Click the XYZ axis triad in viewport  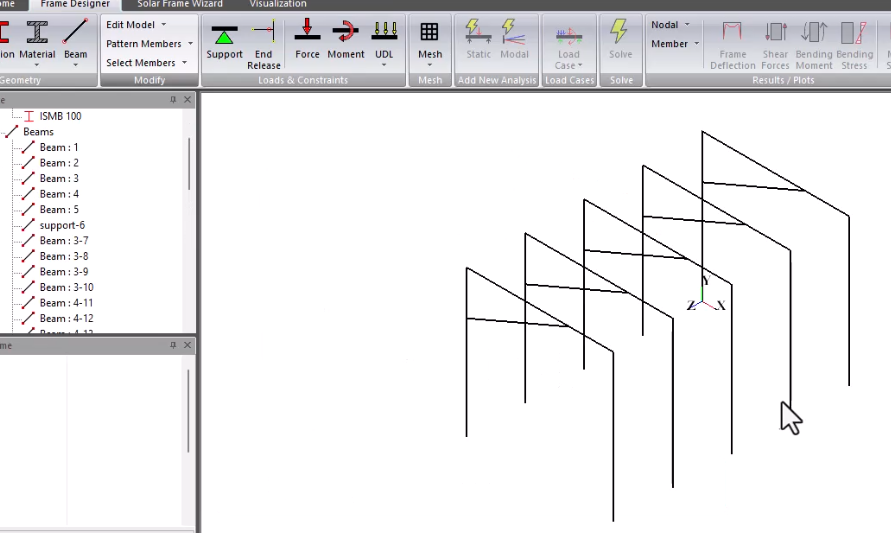[x=706, y=295]
